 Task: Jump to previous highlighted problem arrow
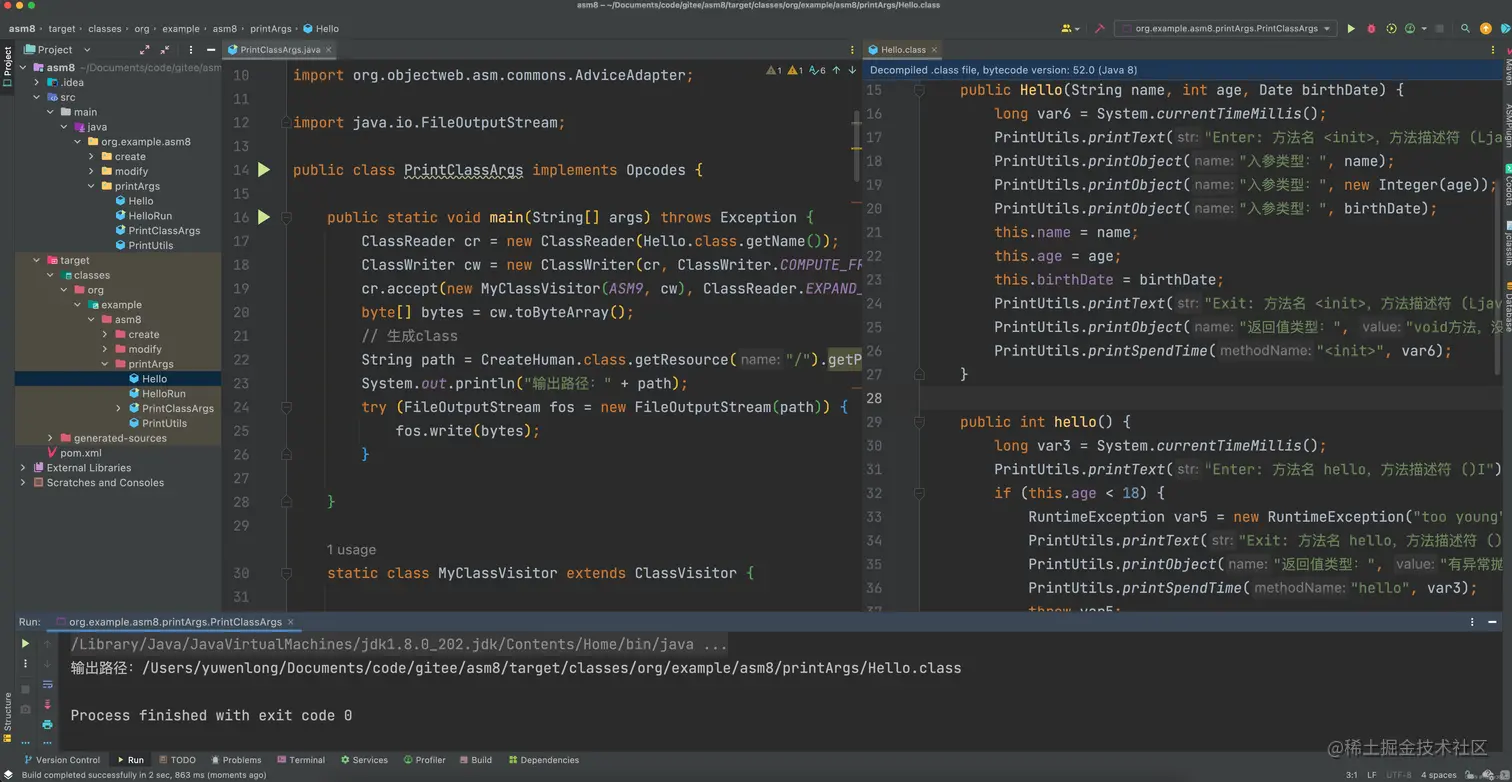[x=838, y=70]
